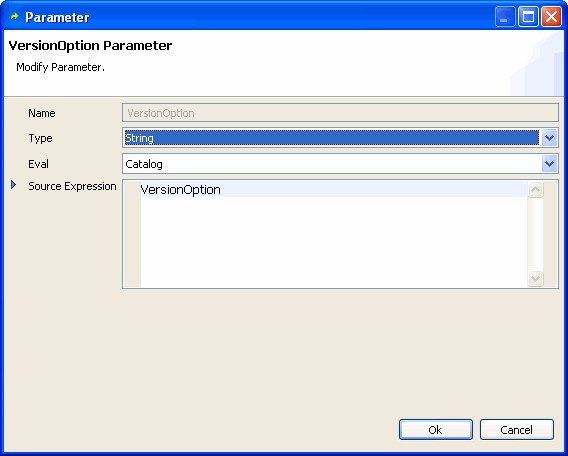
Task: Click the Eval label
Action: [x=38, y=164]
